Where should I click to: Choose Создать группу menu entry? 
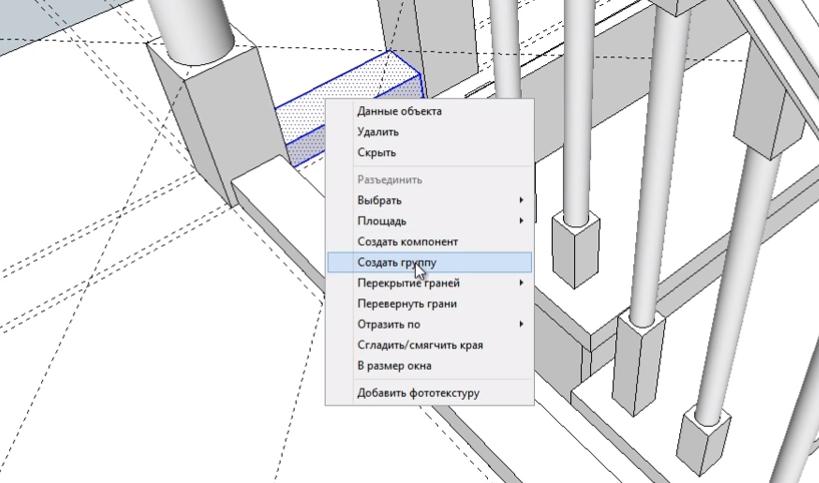pyautogui.click(x=429, y=262)
